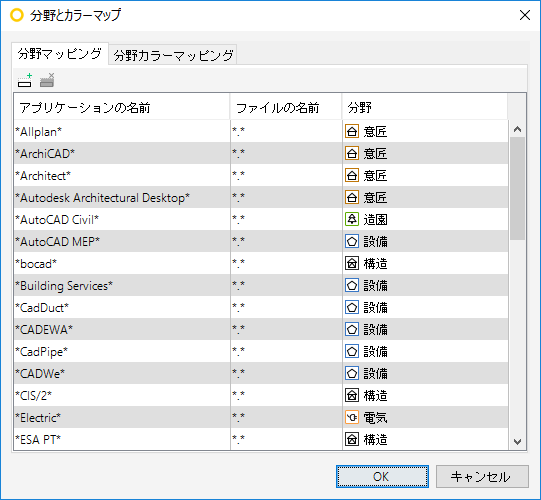Viewport: 541px width, 500px height.
Task: Click the 電気 text in *Electric* row
Action: (x=375, y=418)
